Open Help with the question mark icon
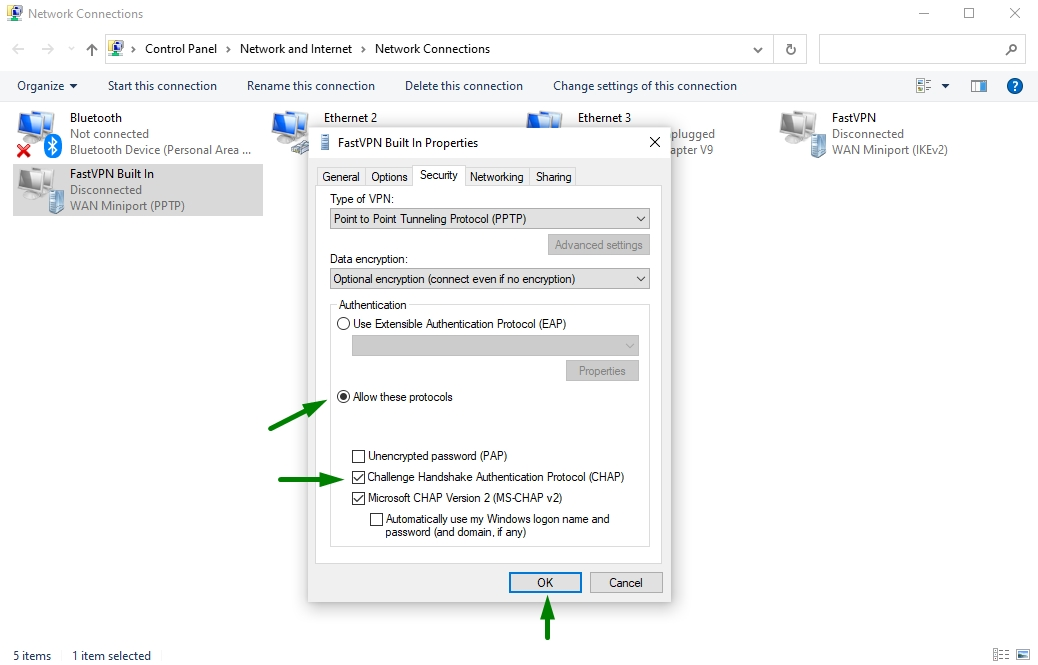The image size is (1038, 665). point(1014,86)
